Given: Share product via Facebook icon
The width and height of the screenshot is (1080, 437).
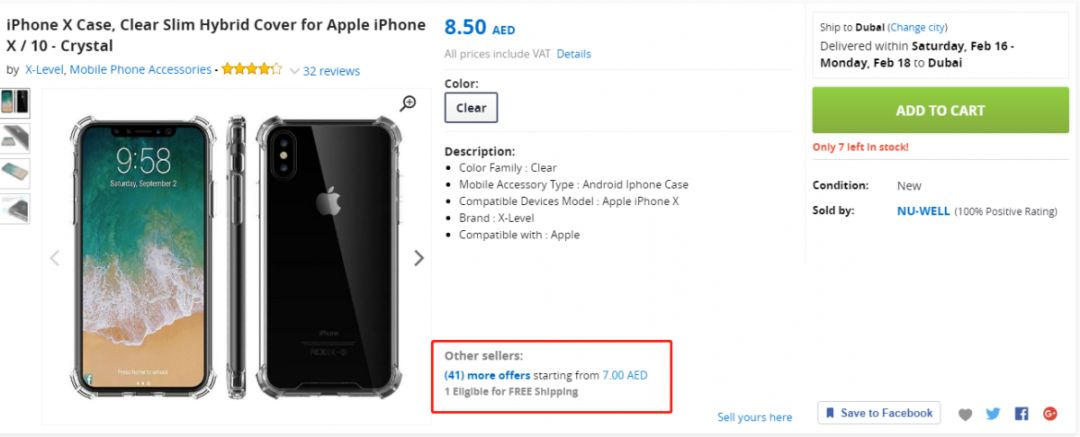Looking at the screenshot, I should (x=1021, y=414).
